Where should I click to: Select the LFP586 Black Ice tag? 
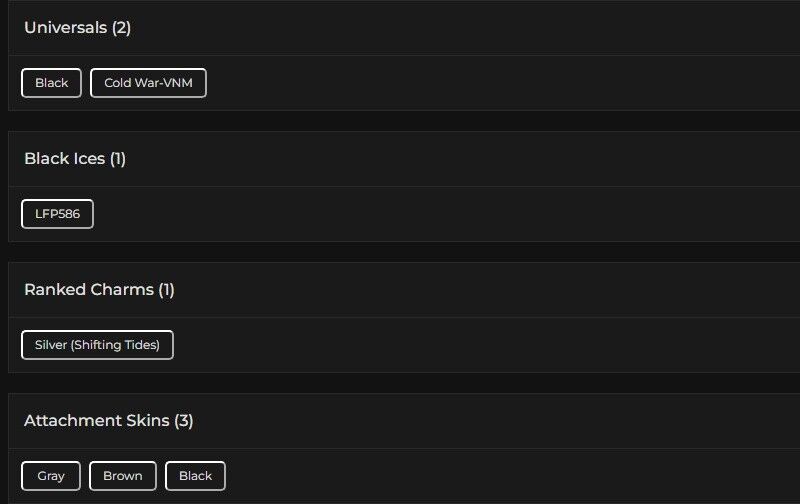[57, 214]
